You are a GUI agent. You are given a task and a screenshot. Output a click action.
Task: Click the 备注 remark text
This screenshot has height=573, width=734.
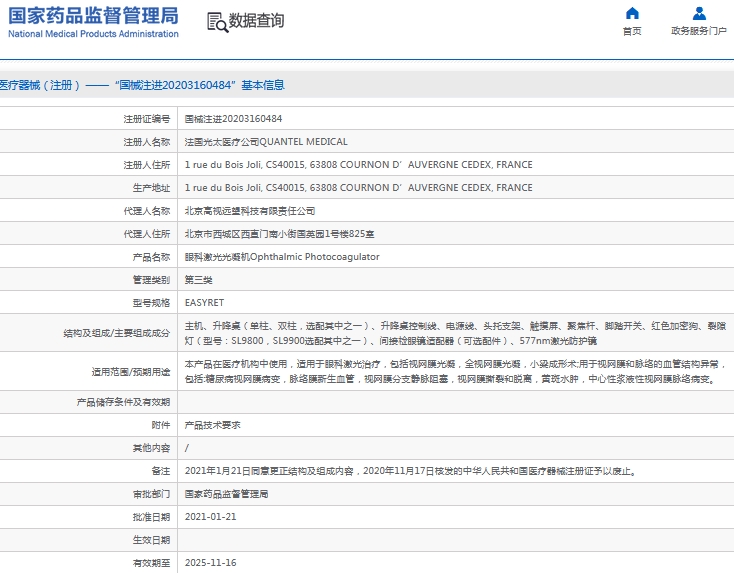coord(411,471)
